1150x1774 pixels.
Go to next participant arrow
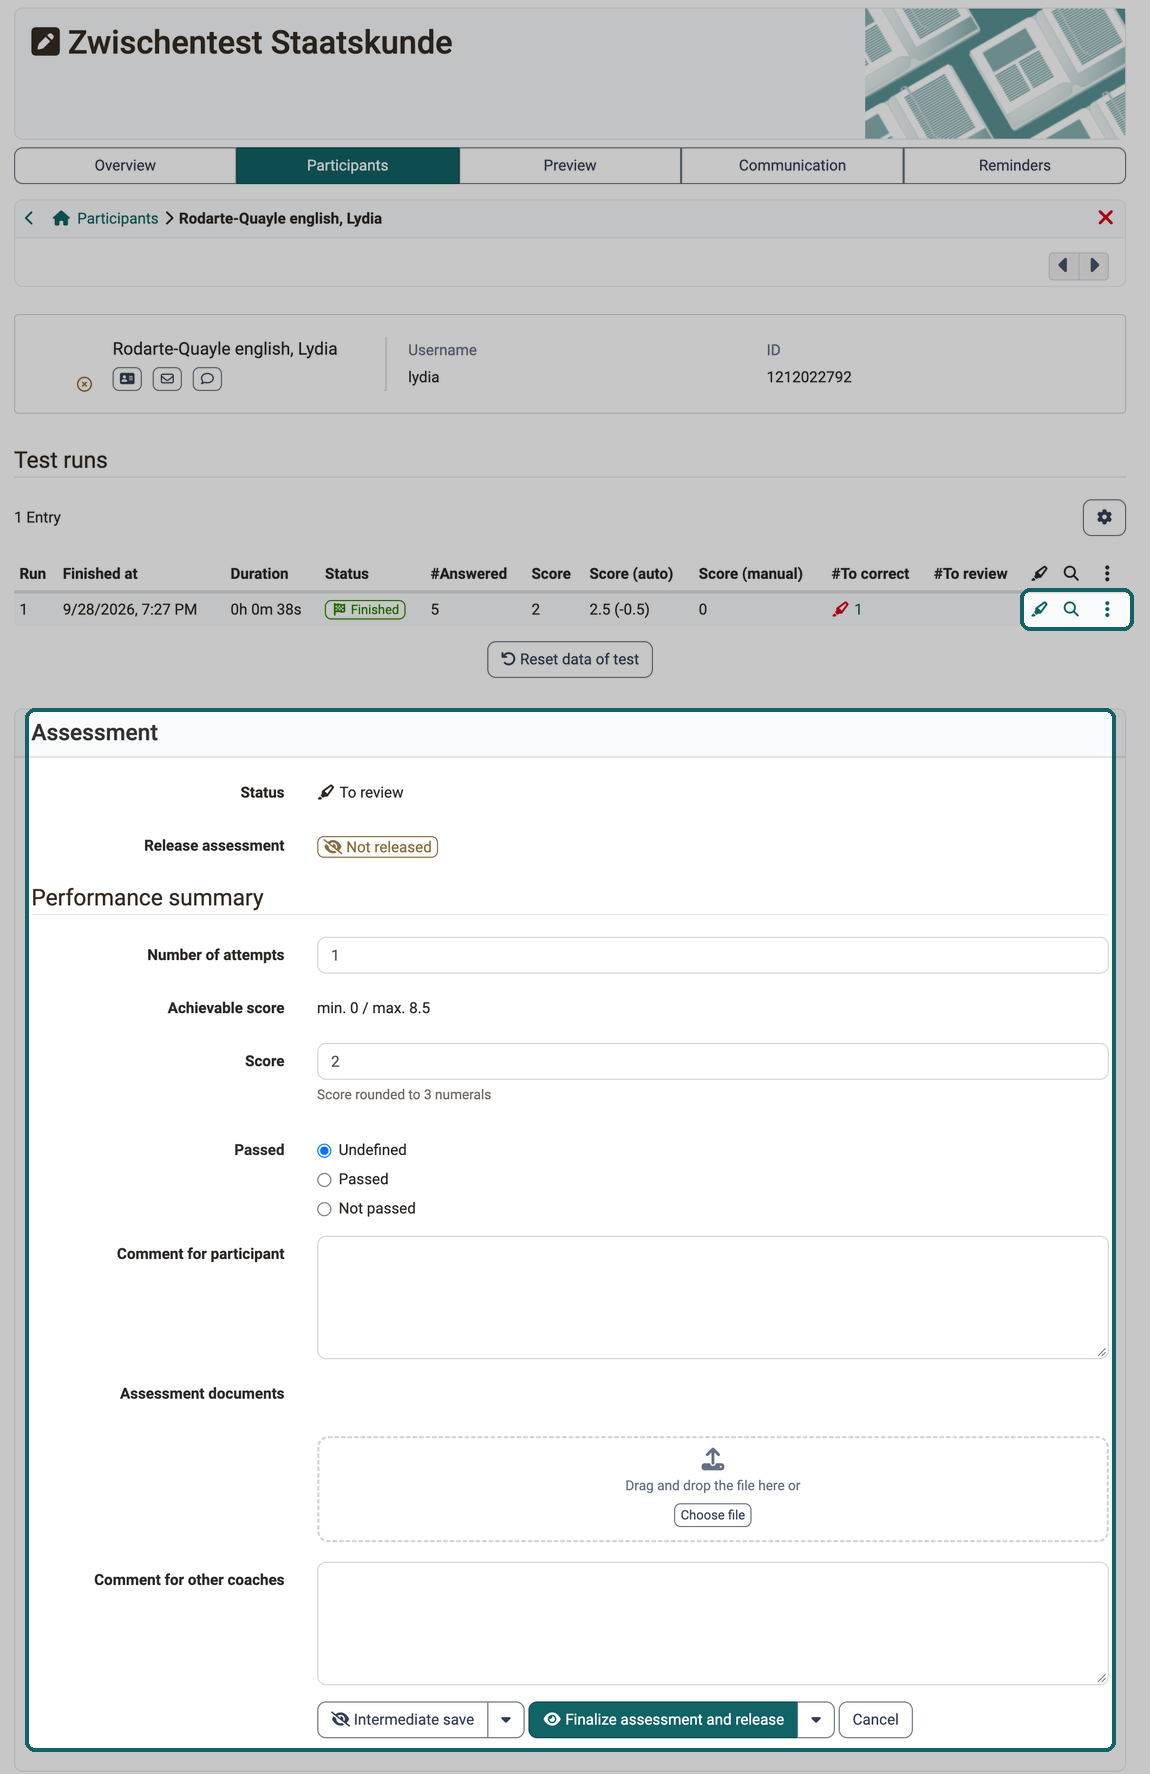(x=1094, y=265)
